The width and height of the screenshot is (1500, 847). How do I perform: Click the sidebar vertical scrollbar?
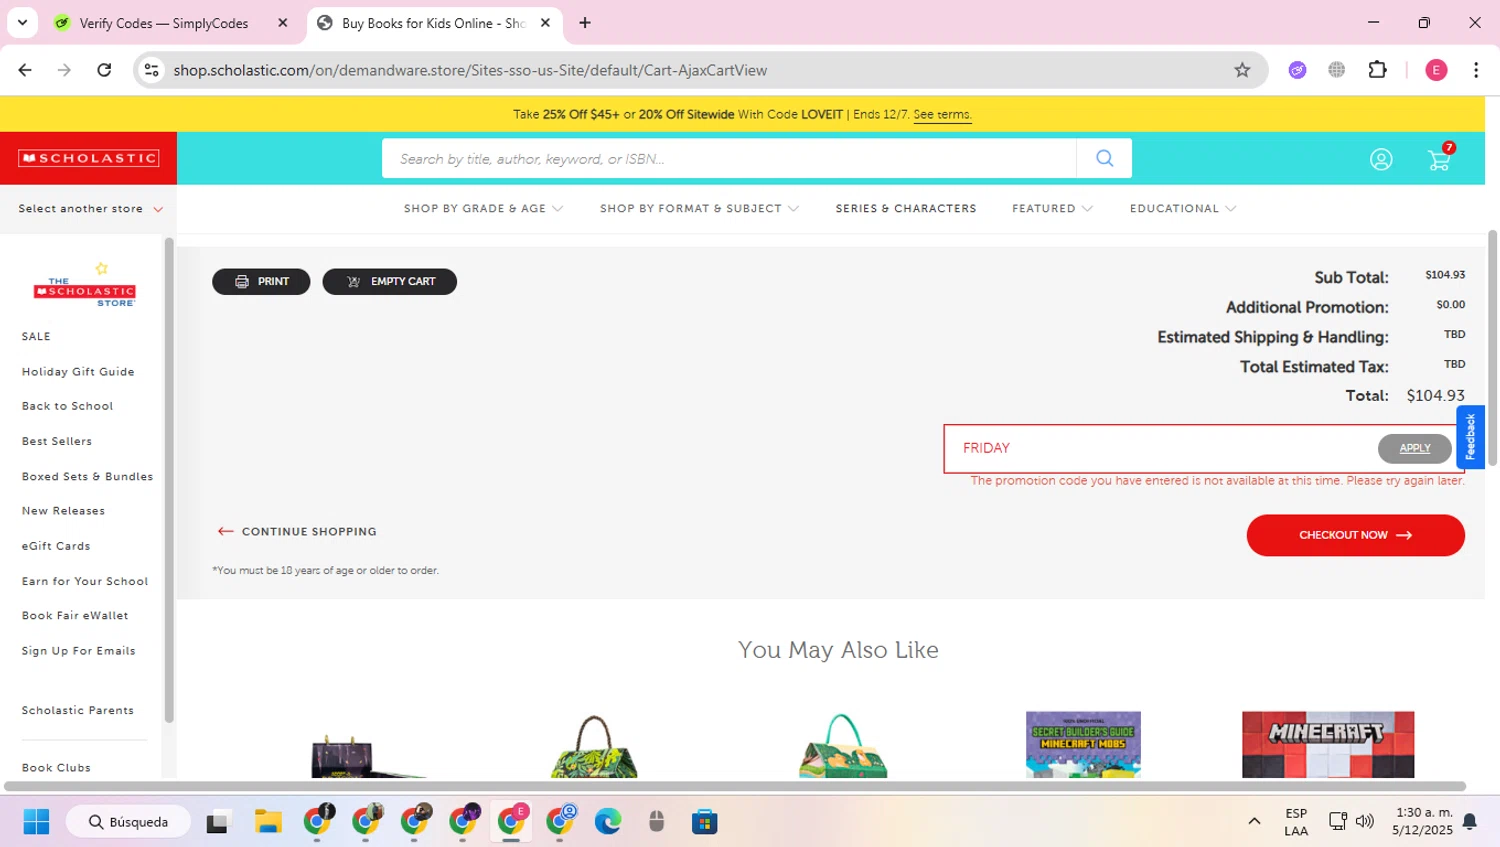pyautogui.click(x=169, y=480)
